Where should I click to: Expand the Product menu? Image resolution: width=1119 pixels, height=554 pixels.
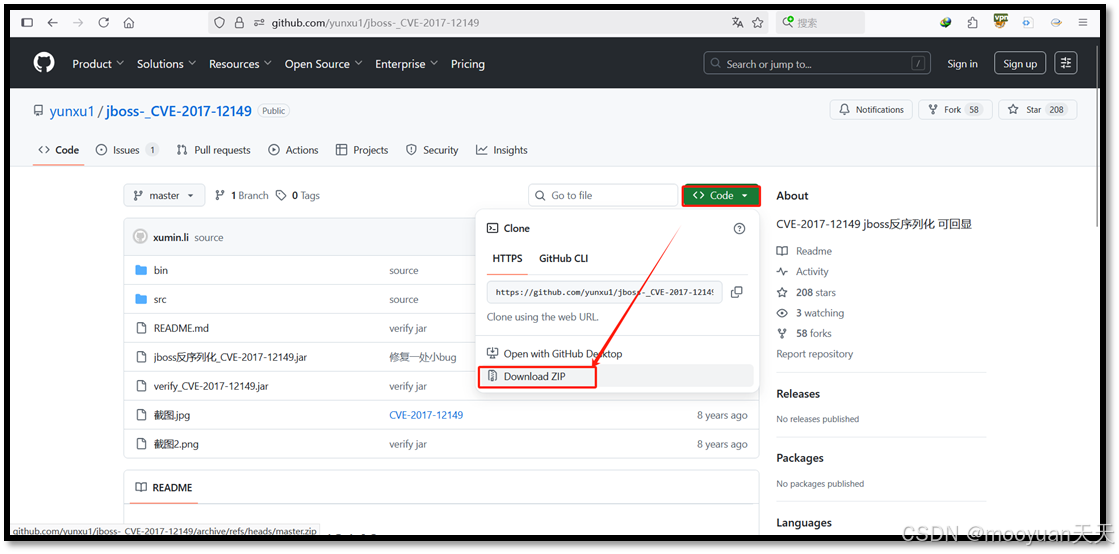click(98, 64)
